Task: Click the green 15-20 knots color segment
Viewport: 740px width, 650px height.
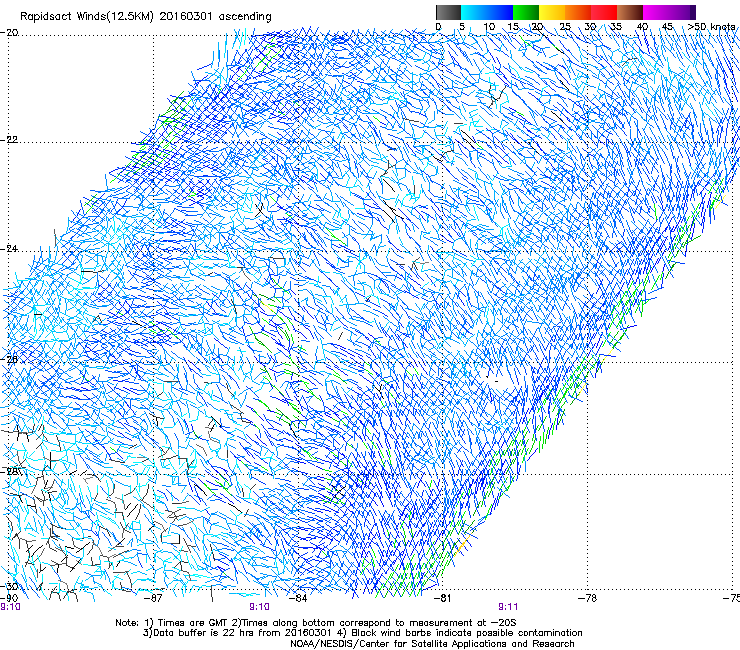Action: [526, 12]
